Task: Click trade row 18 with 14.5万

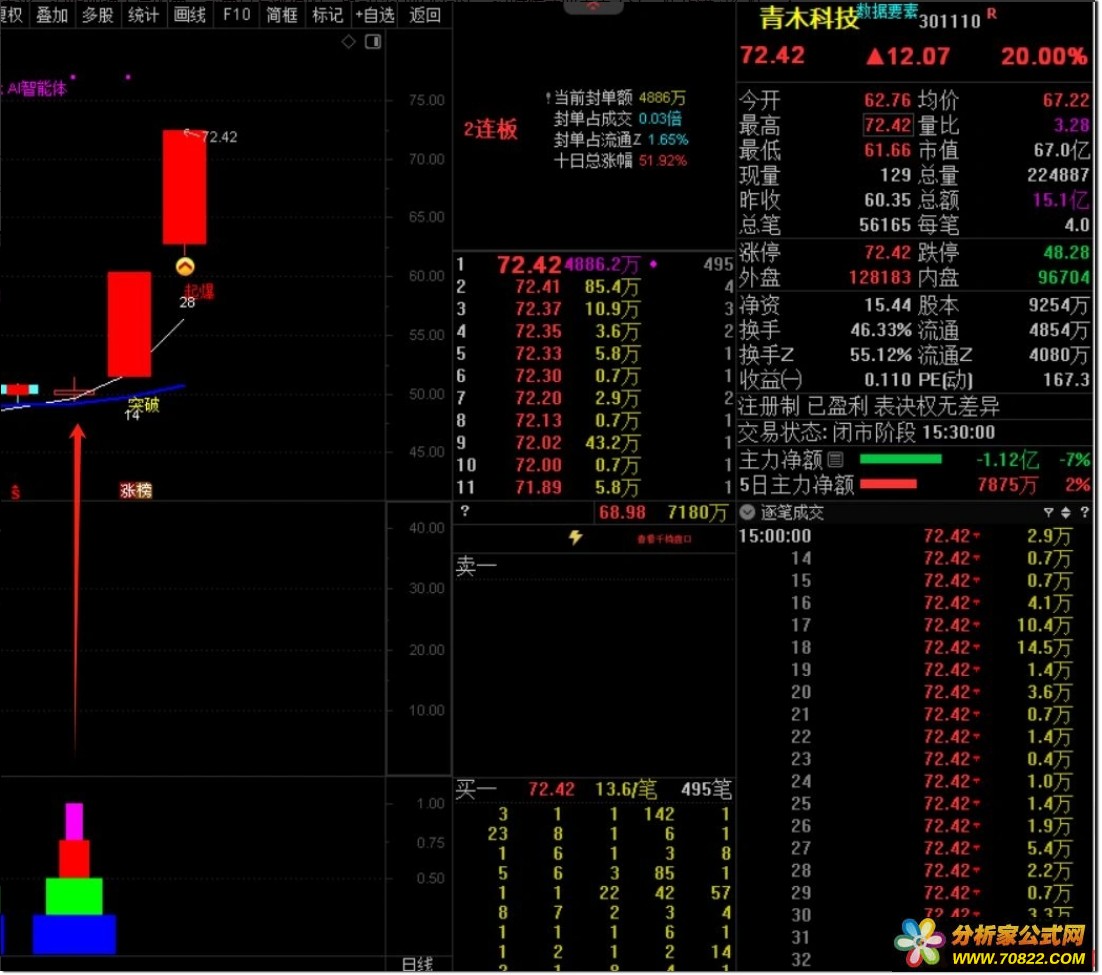Action: point(914,647)
